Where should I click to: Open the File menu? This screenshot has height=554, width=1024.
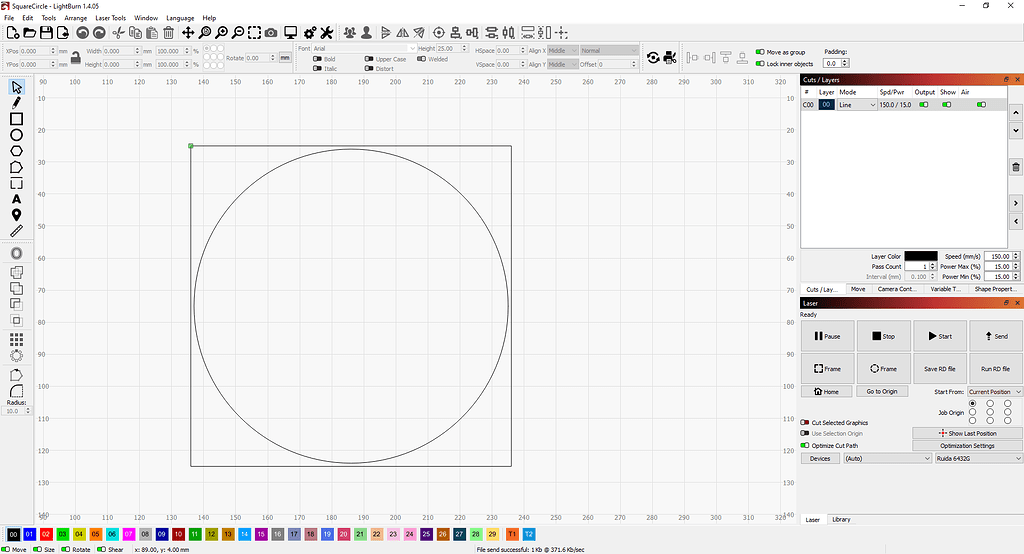9,18
